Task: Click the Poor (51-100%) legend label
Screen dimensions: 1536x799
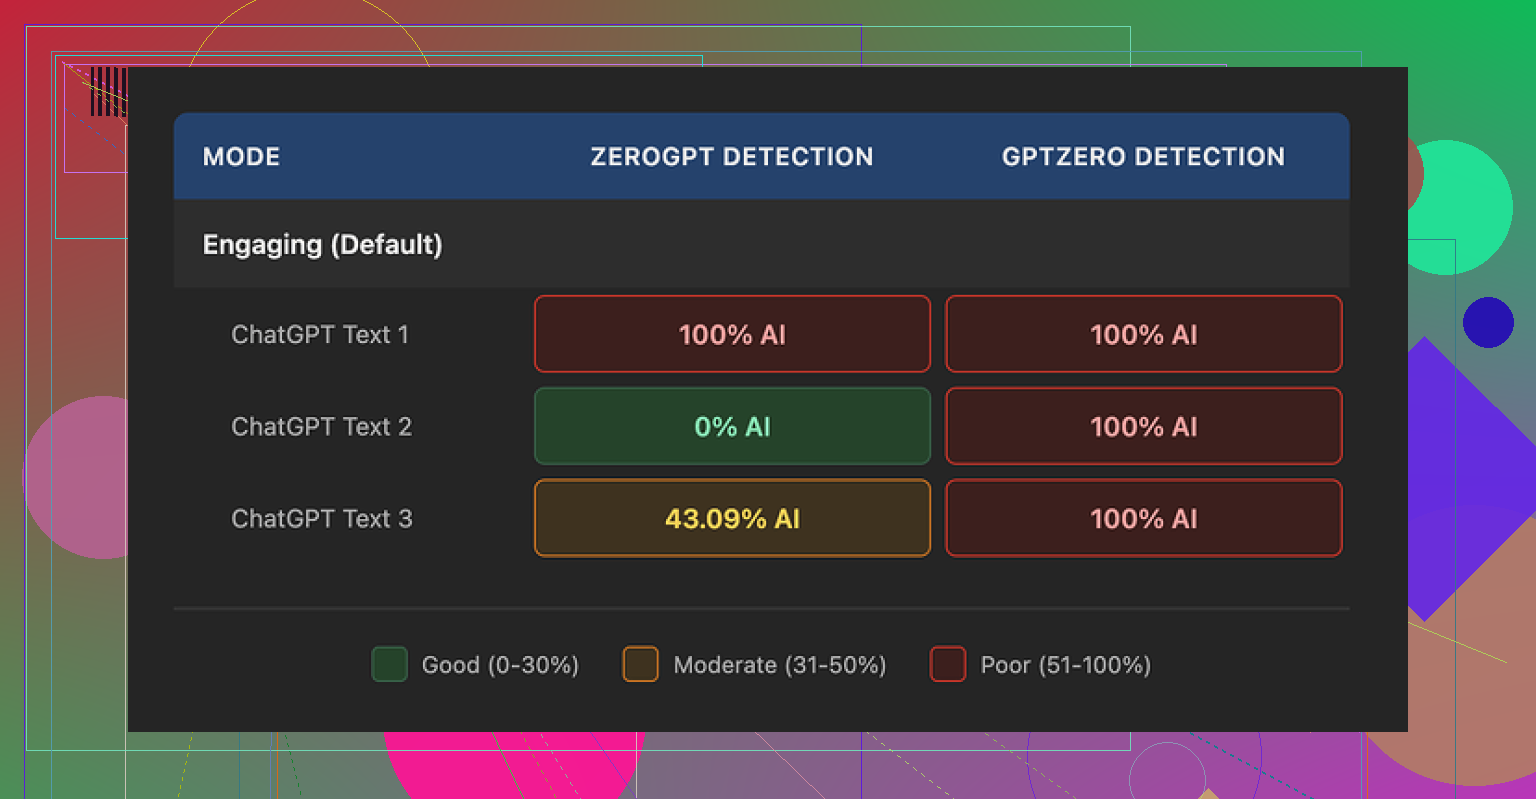Action: 1065,665
